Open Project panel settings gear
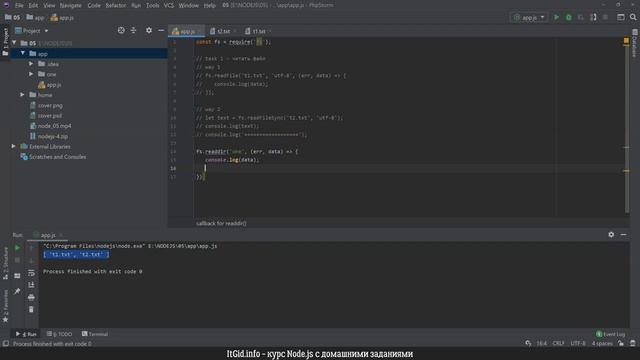 pyautogui.click(x=149, y=31)
